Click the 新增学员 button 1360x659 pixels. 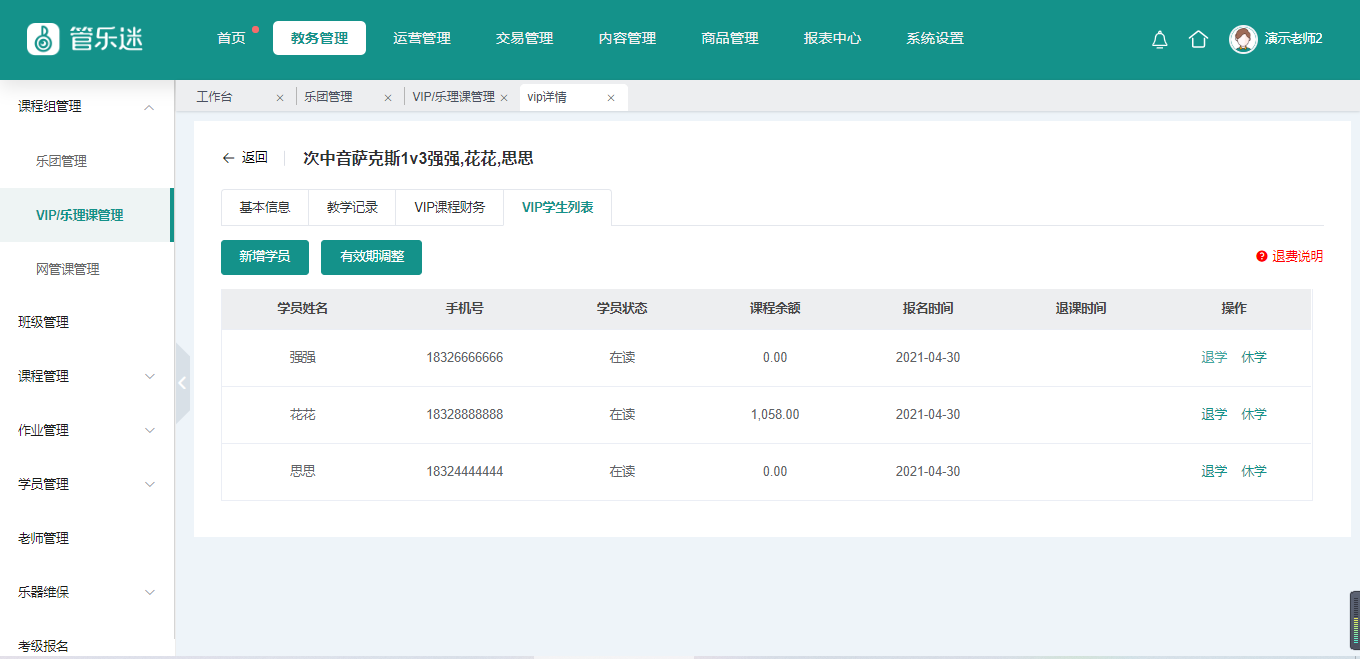(x=265, y=257)
